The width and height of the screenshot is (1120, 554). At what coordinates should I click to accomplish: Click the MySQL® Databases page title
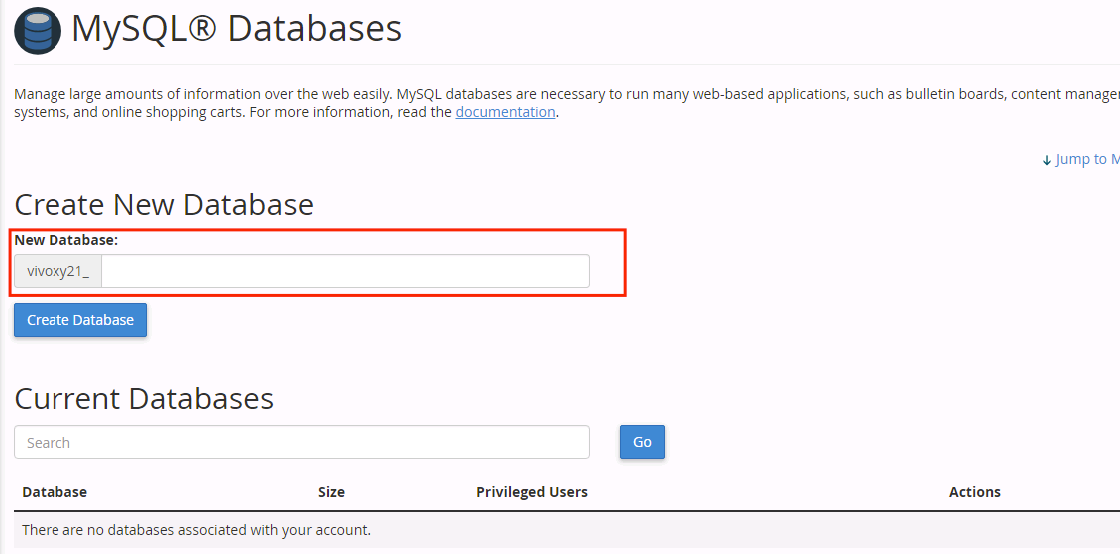click(237, 29)
